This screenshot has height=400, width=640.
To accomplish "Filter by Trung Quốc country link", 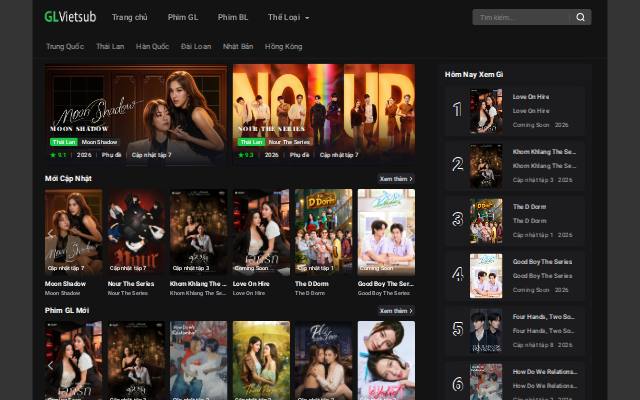I will click(65, 47).
